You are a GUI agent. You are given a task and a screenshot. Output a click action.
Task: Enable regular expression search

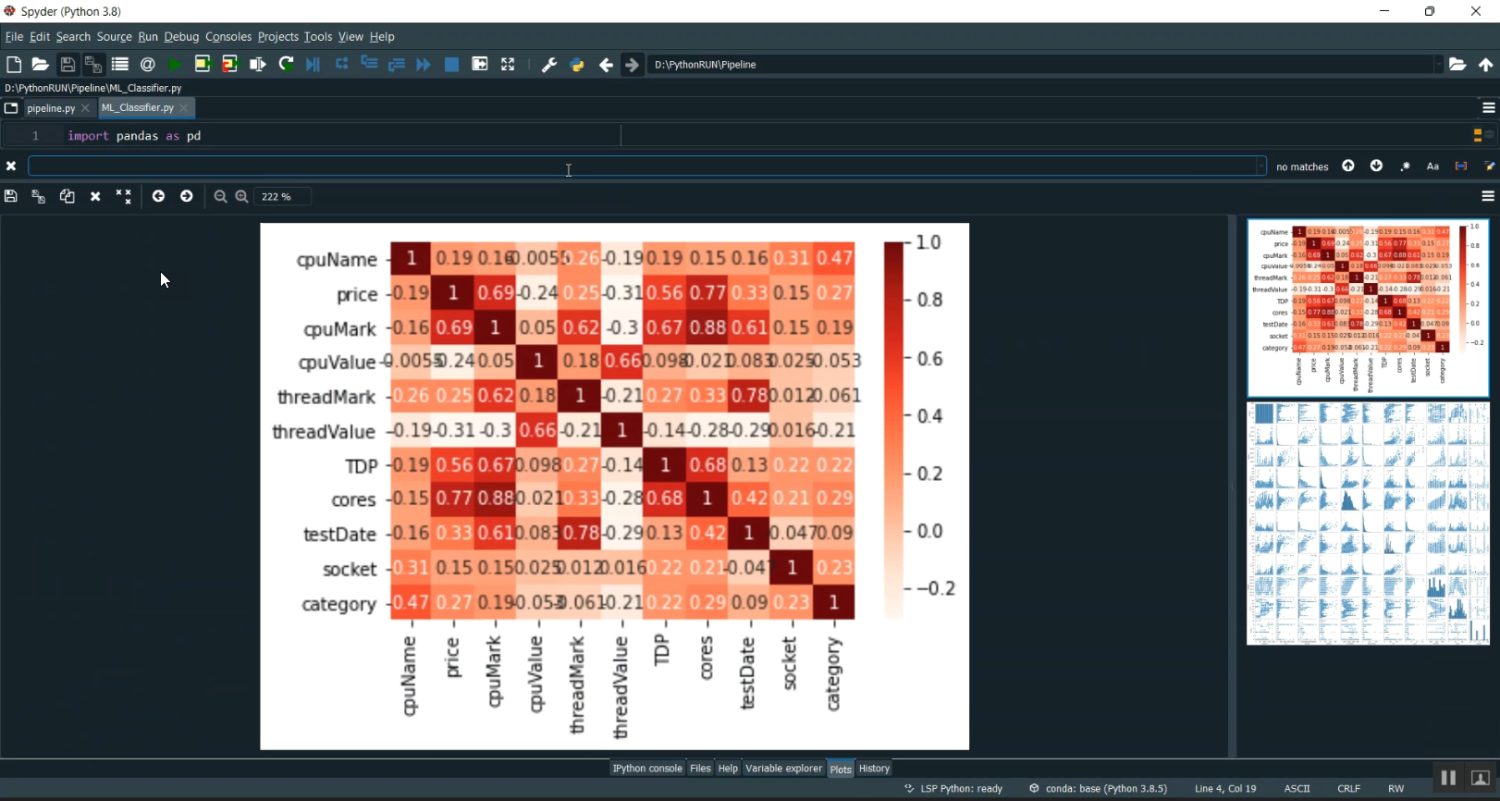(x=1404, y=165)
